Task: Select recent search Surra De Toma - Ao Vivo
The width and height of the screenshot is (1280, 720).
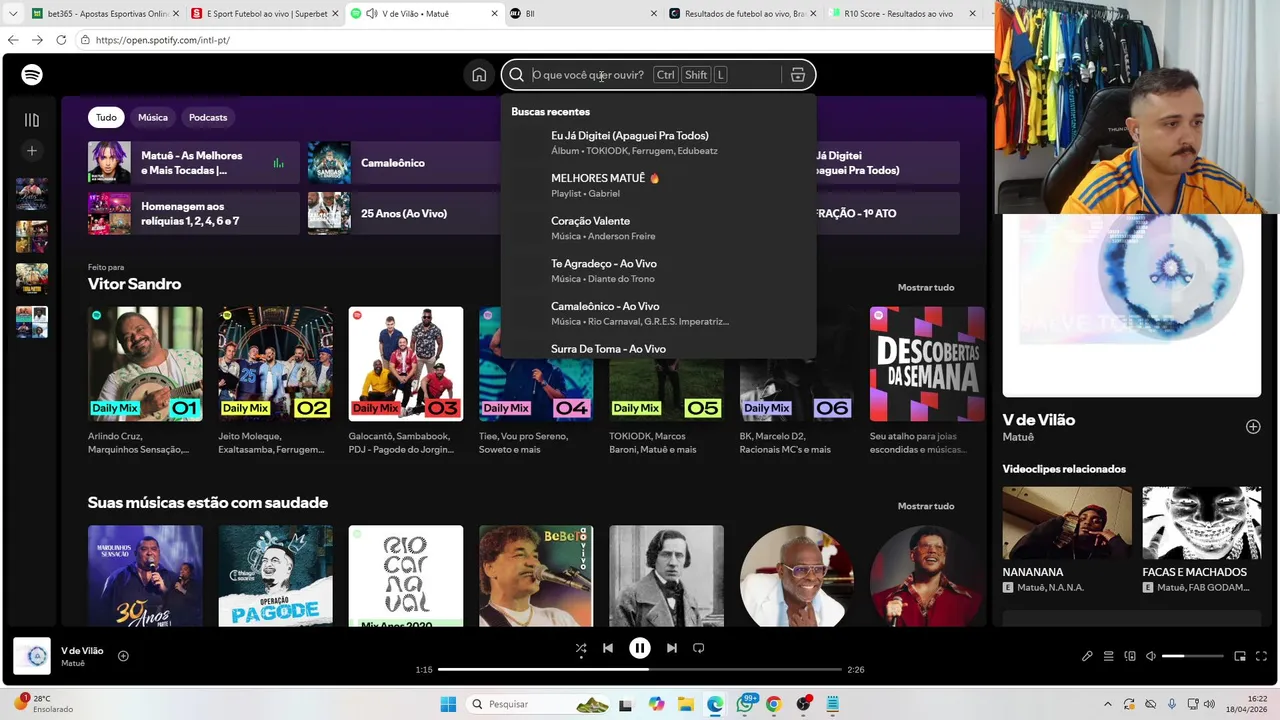Action: coord(658,349)
